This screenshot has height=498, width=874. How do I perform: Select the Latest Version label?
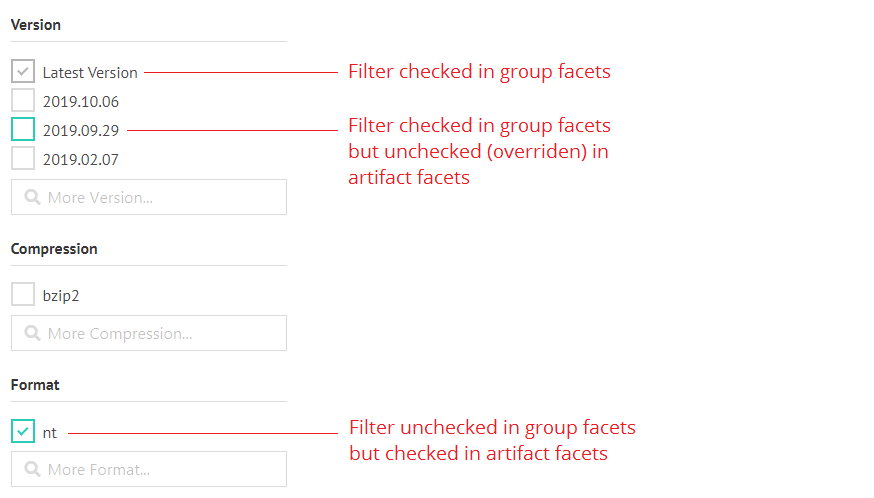90,72
